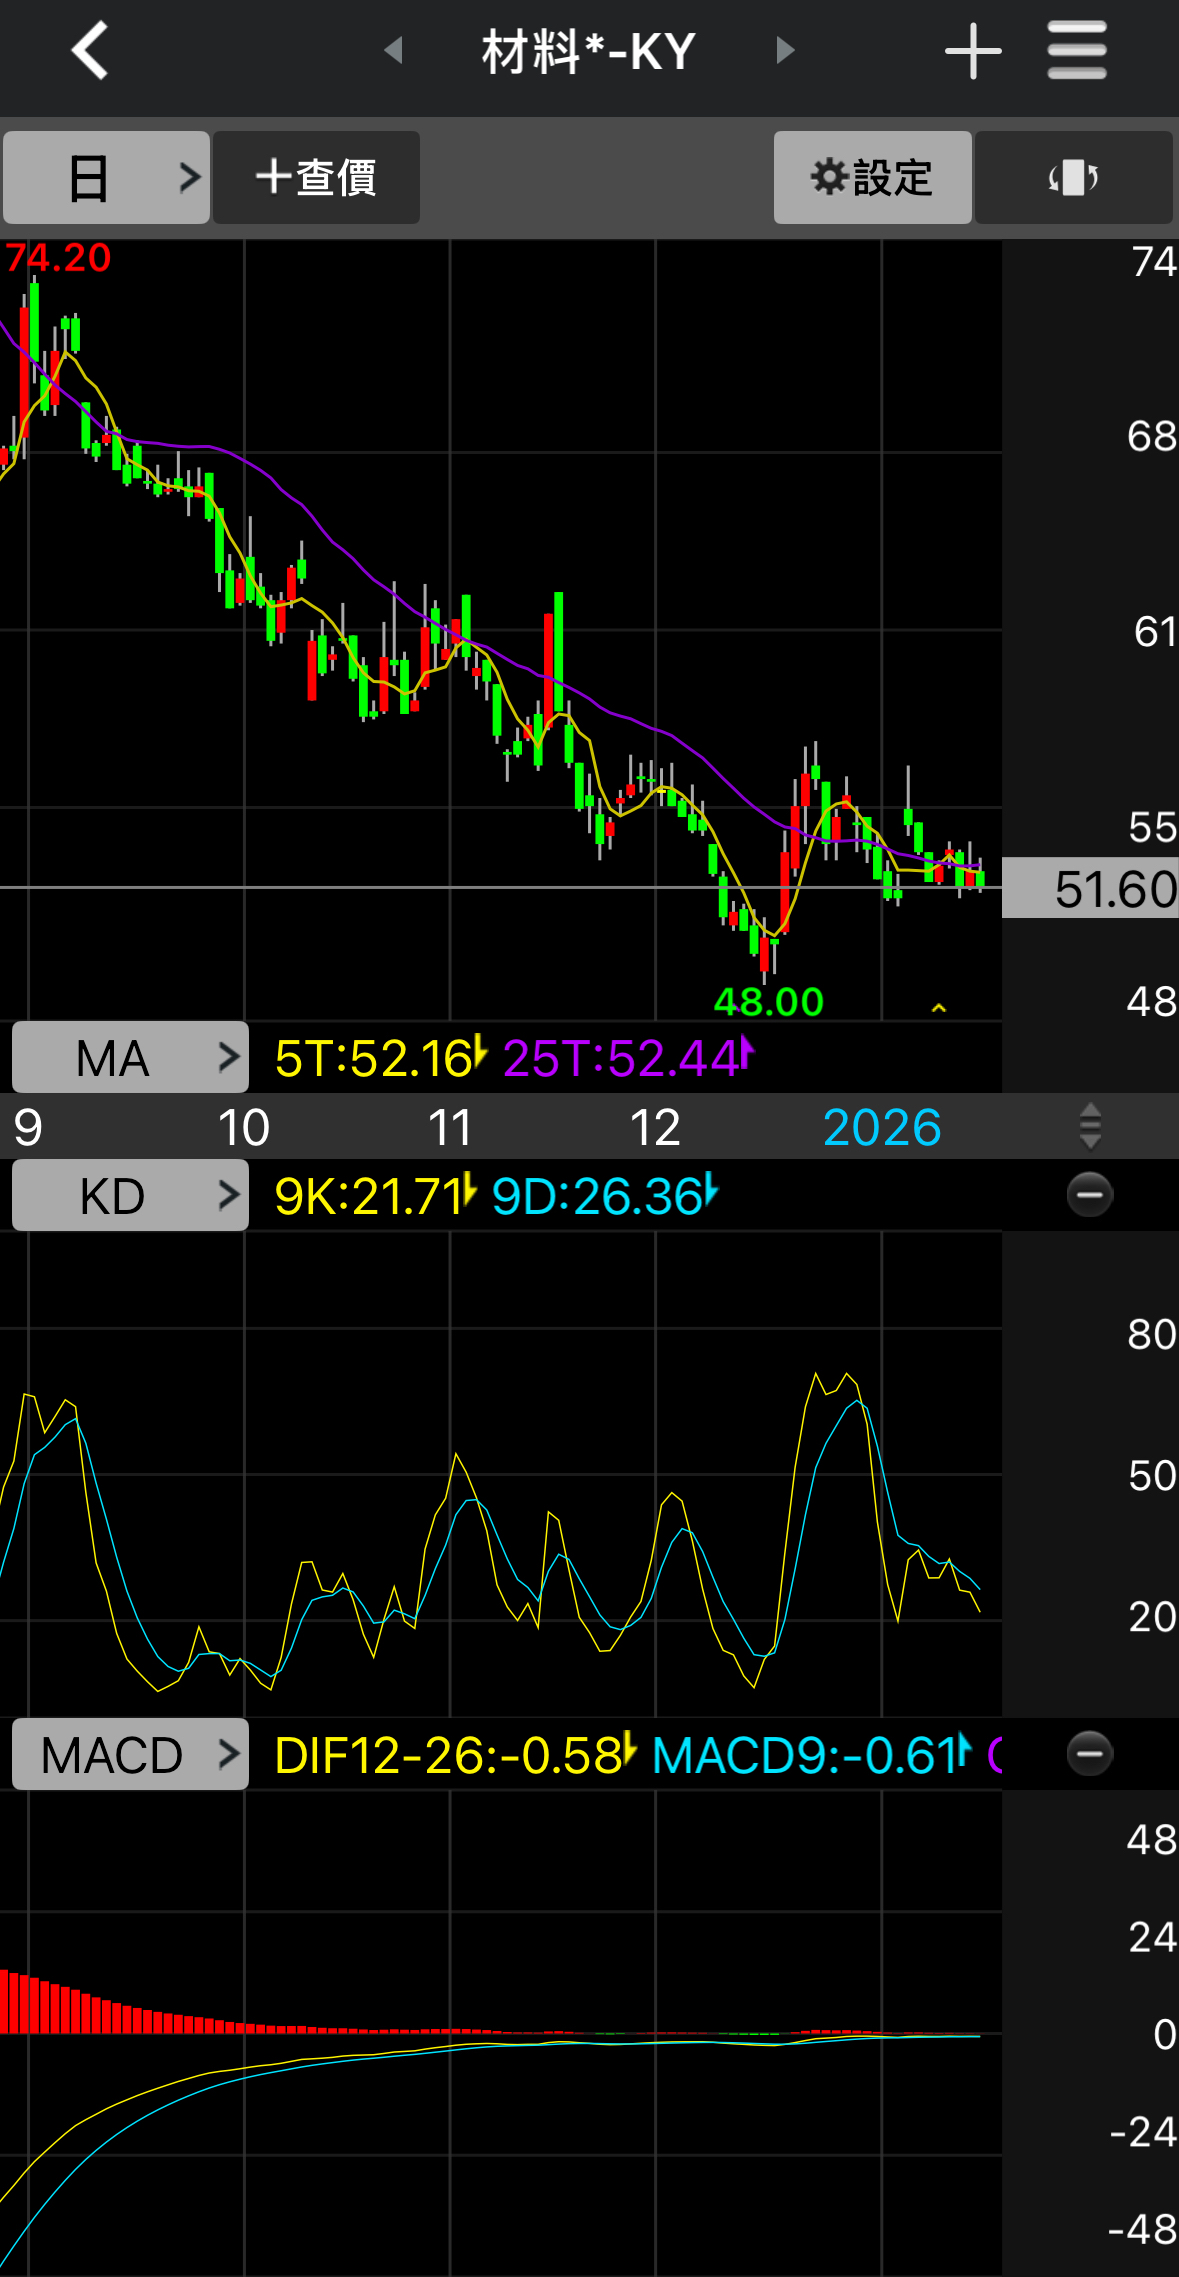Rotate chart with the orientation icon
This screenshot has height=2277, width=1179.
tap(1073, 178)
